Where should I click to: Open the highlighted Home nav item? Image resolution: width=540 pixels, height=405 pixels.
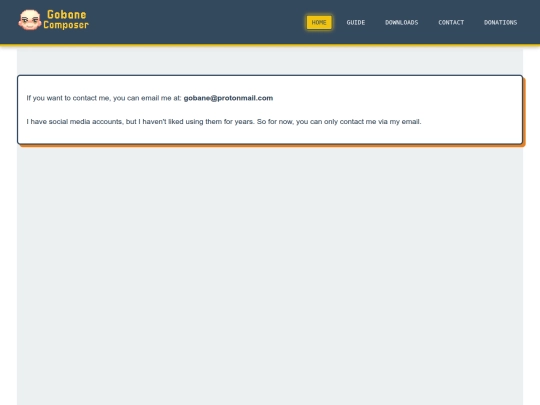[319, 22]
